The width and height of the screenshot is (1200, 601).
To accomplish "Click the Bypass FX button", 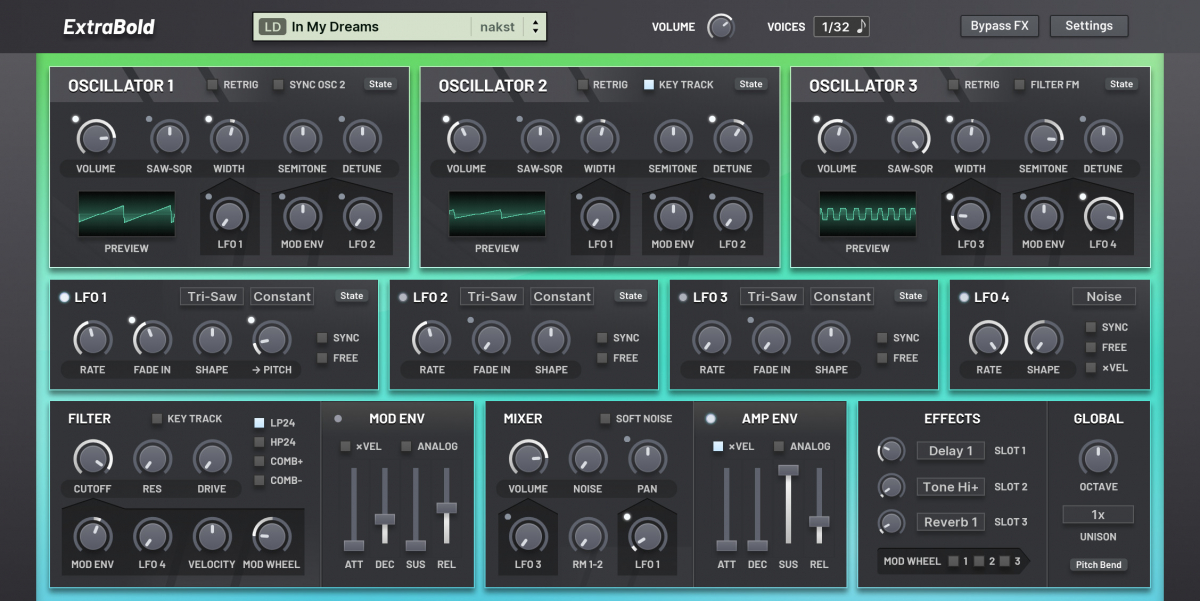I will point(999,26).
